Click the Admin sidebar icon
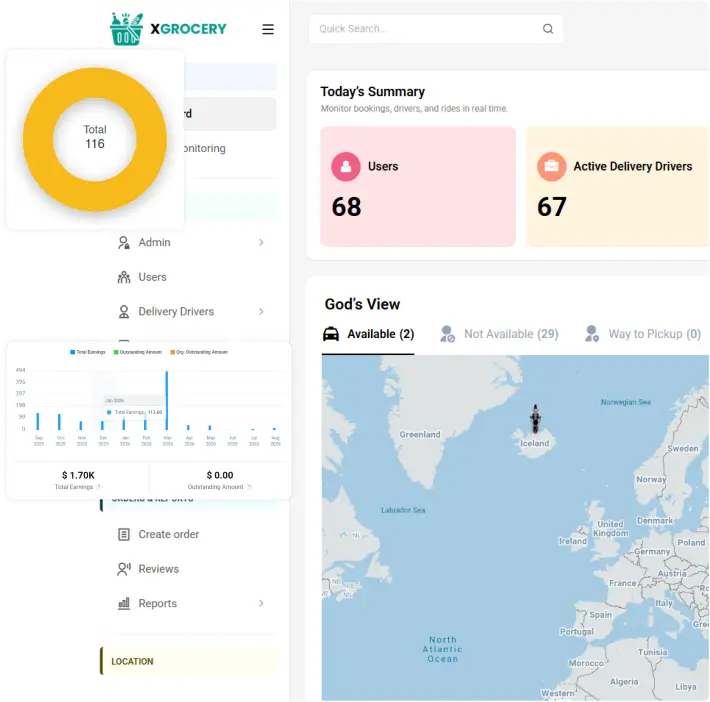Viewport: 710px width, 702px height. pos(124,242)
